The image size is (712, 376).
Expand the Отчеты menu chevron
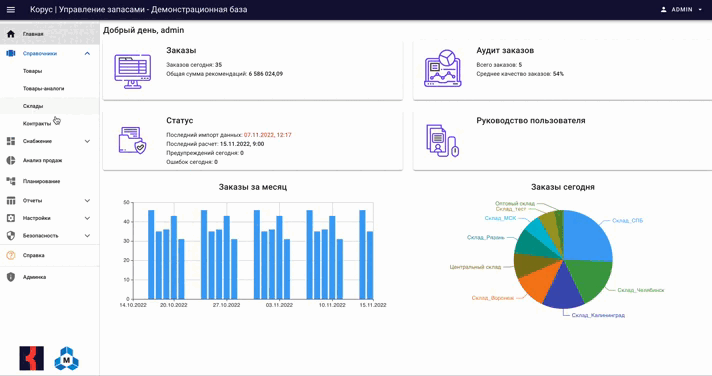coord(87,200)
